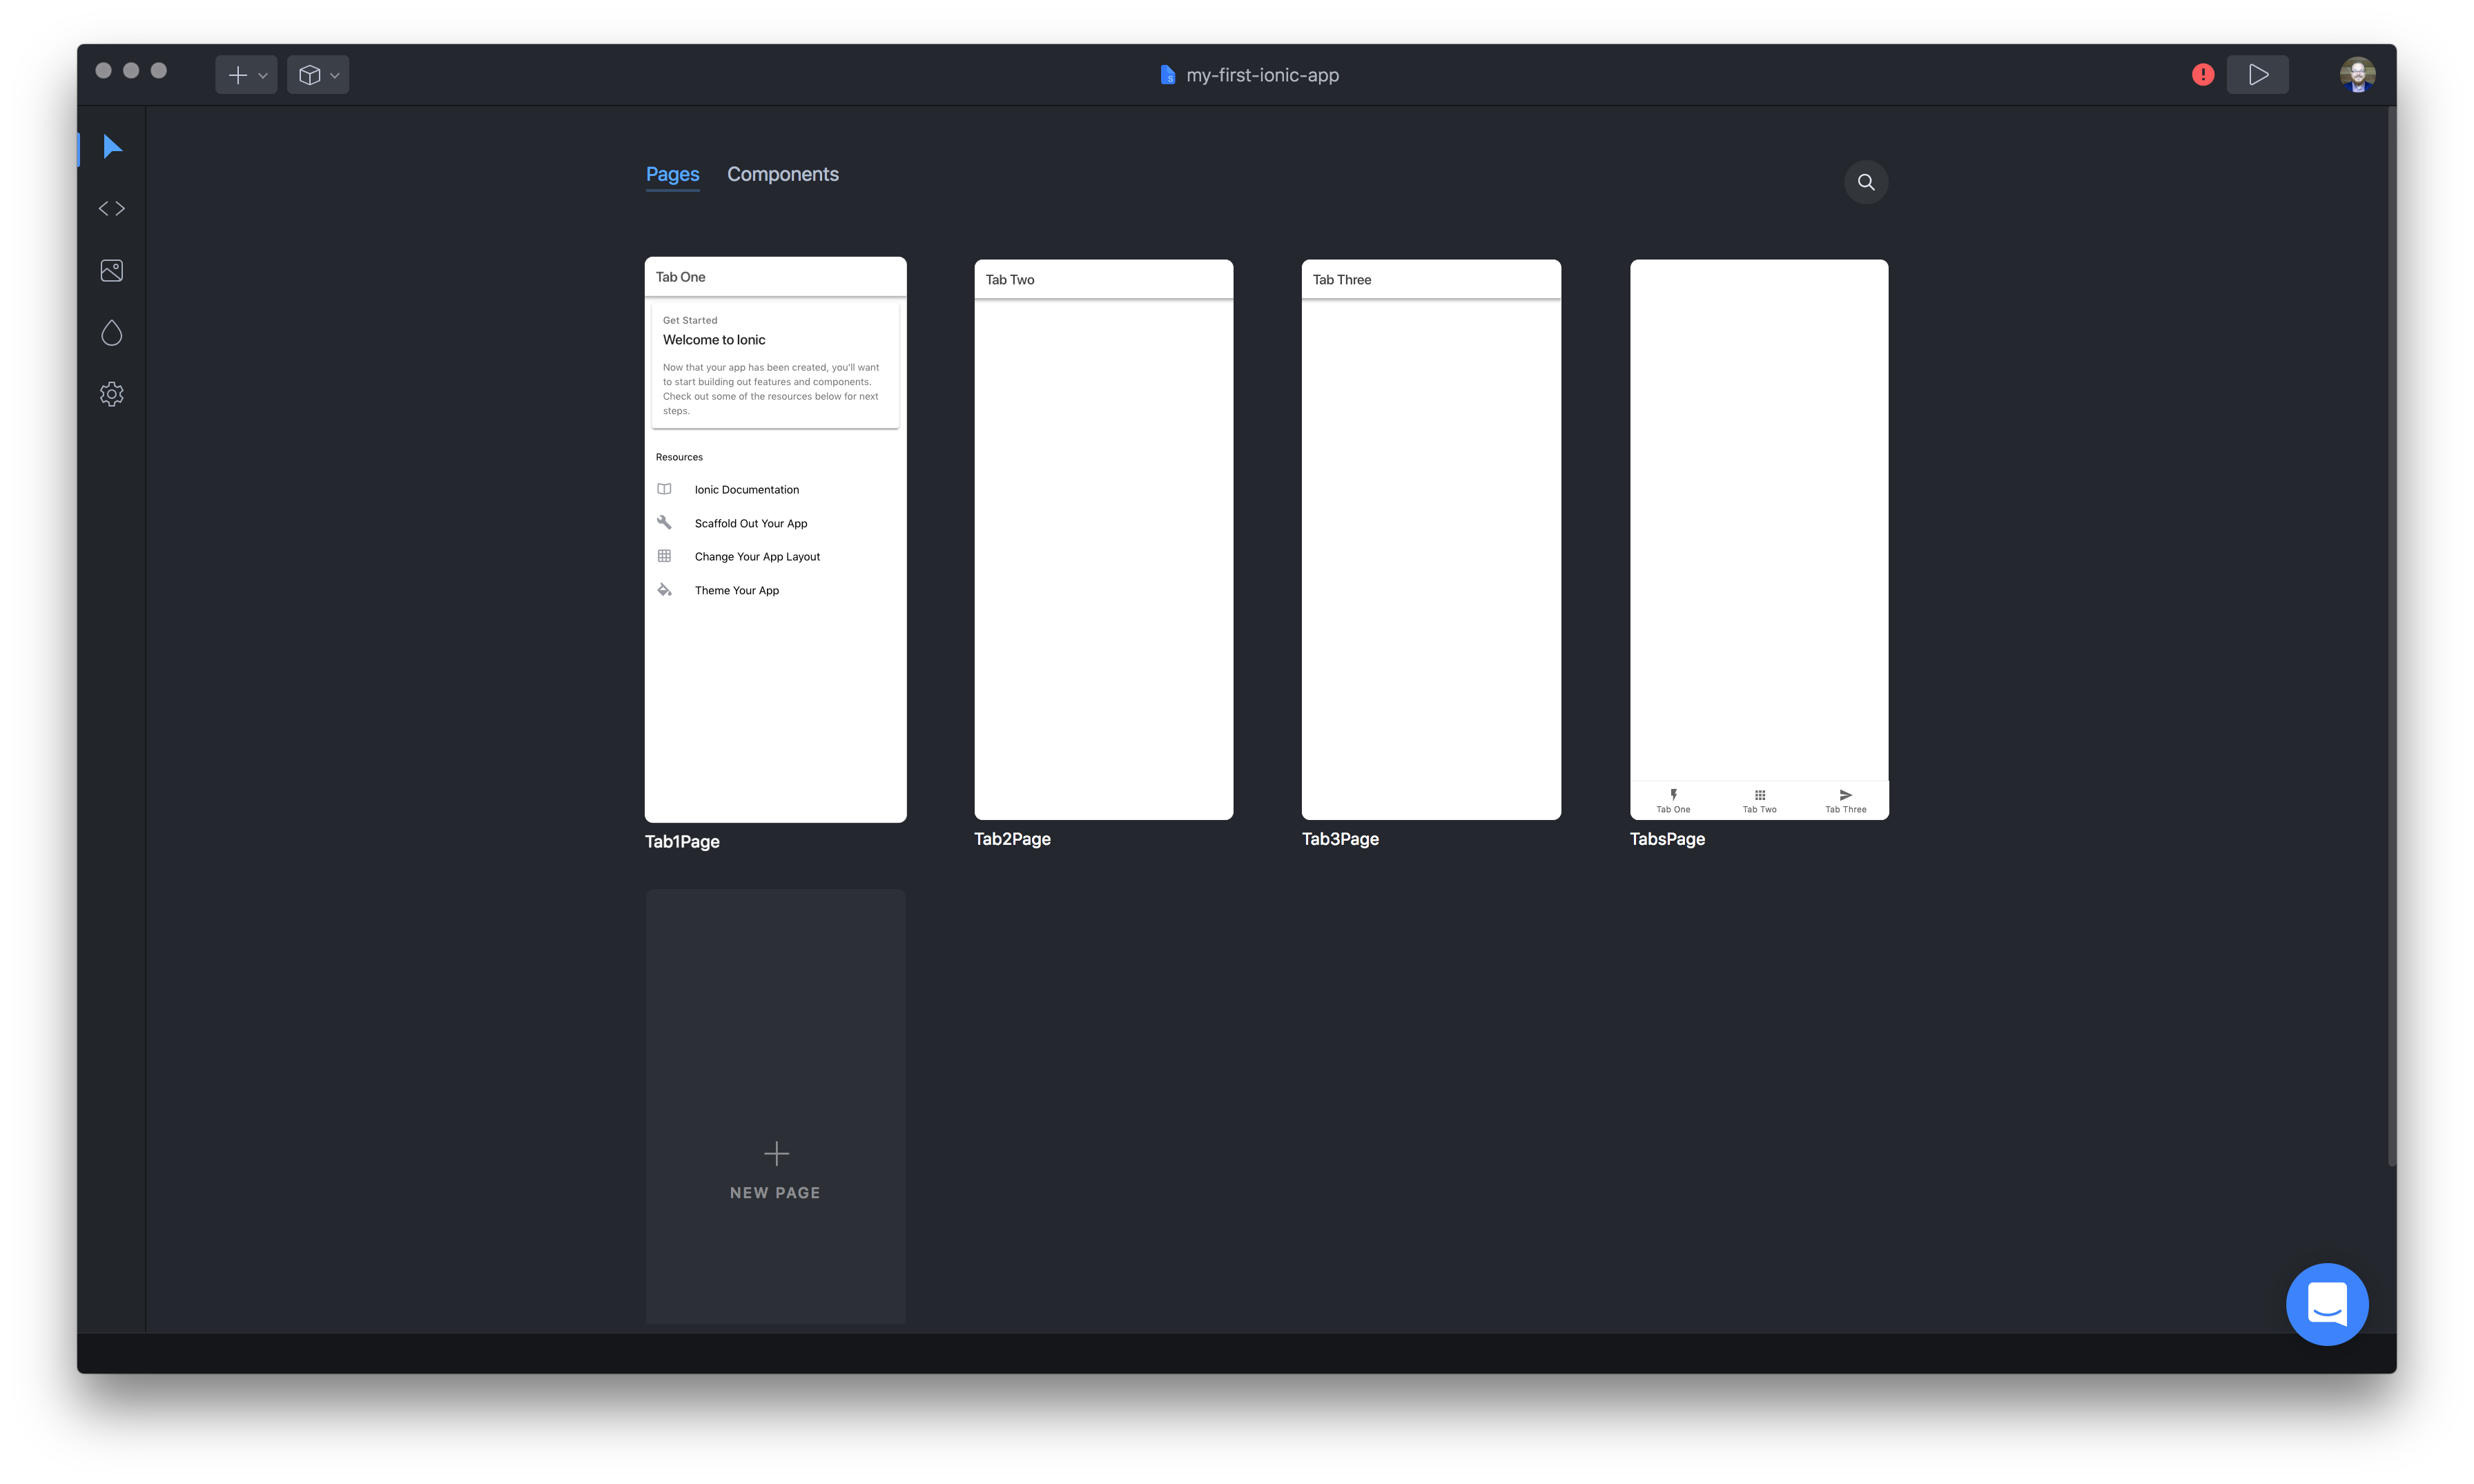Open the search for pages
2474x1484 pixels.
1865,182
